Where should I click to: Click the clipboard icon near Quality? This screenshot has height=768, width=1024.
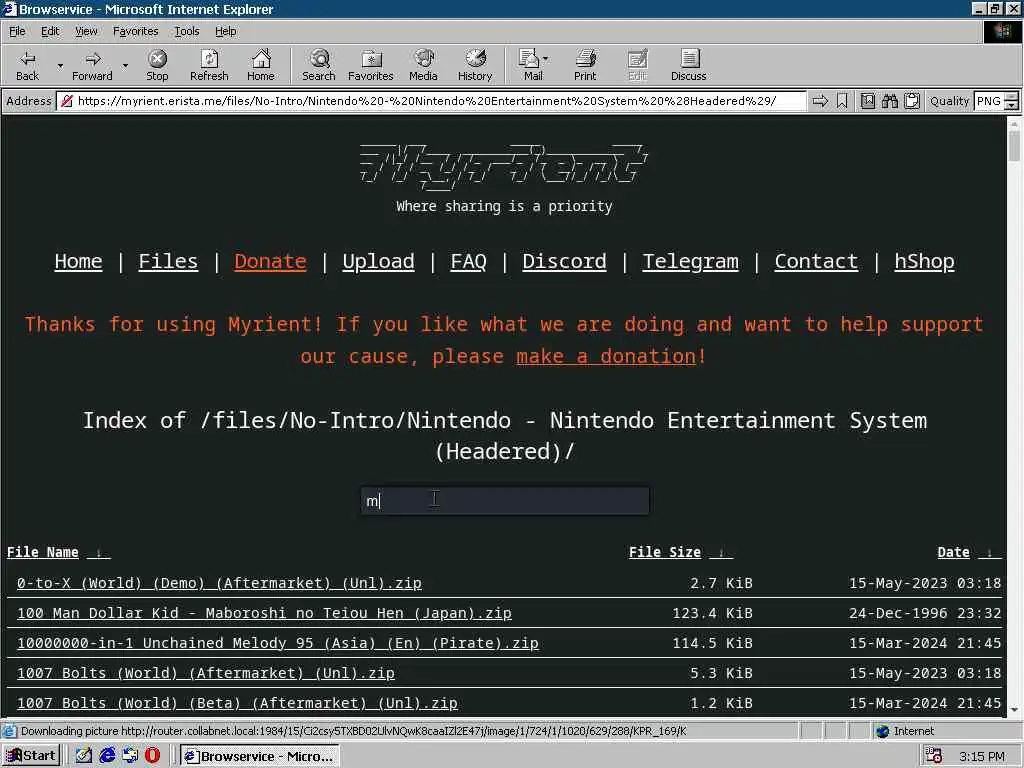(912, 101)
